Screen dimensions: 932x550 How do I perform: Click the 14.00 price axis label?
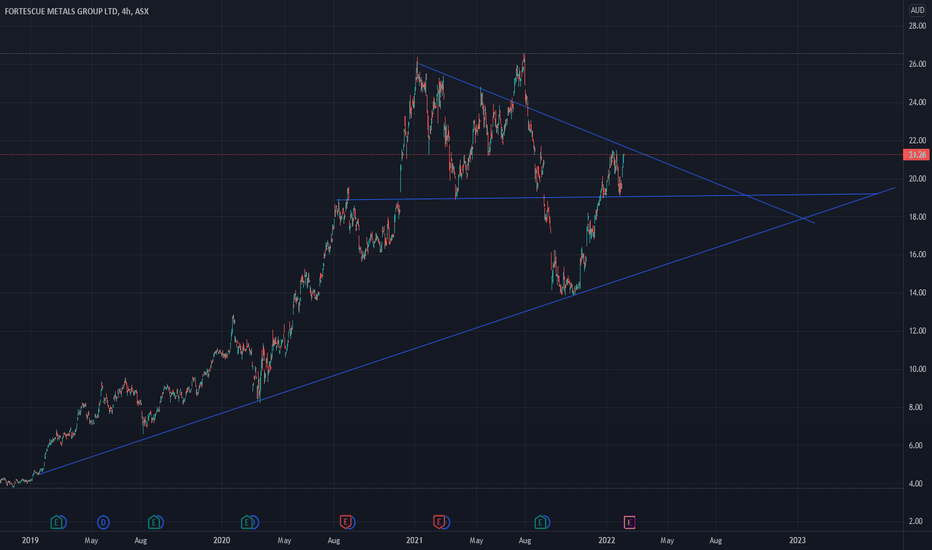917,293
